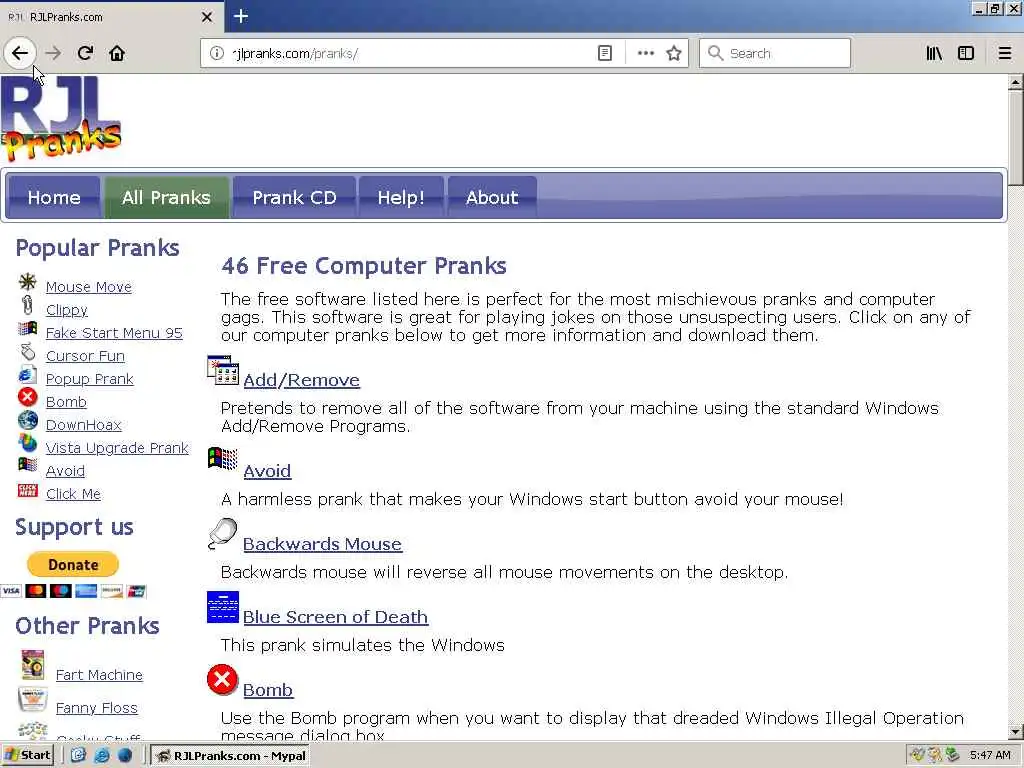Click the Blue Screen of Death icon
1024x768 pixels.
(223, 607)
